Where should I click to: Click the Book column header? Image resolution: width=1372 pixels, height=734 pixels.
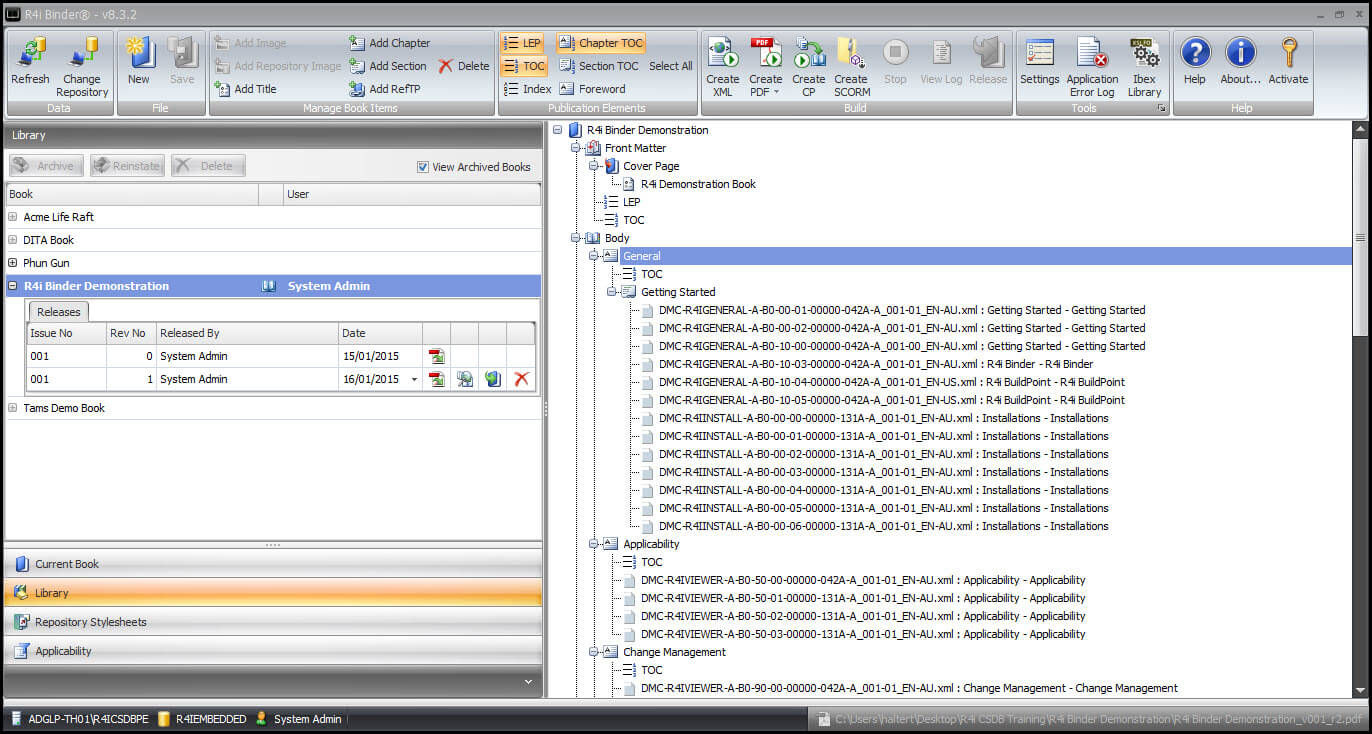(x=131, y=194)
